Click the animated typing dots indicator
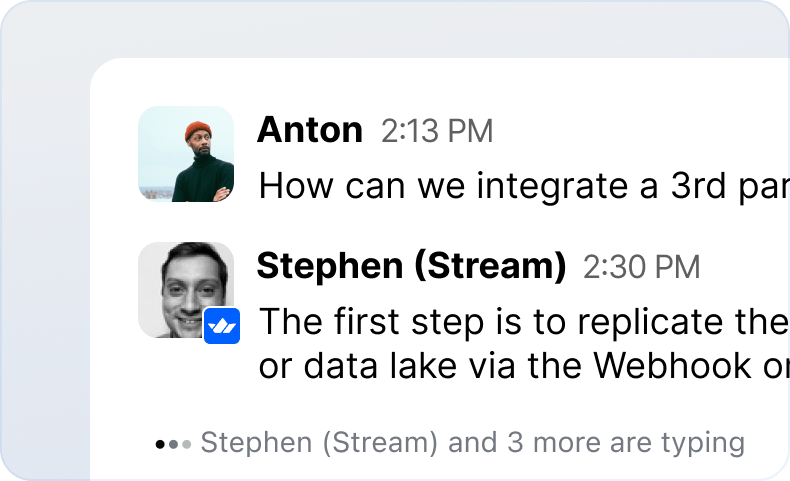This screenshot has height=481, width=790. tap(173, 443)
